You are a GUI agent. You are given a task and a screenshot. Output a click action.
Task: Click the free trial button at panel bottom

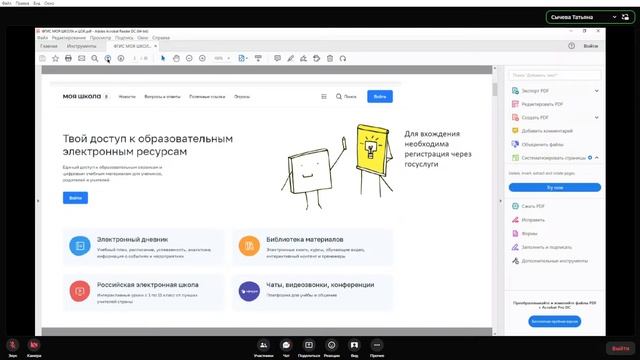point(555,321)
